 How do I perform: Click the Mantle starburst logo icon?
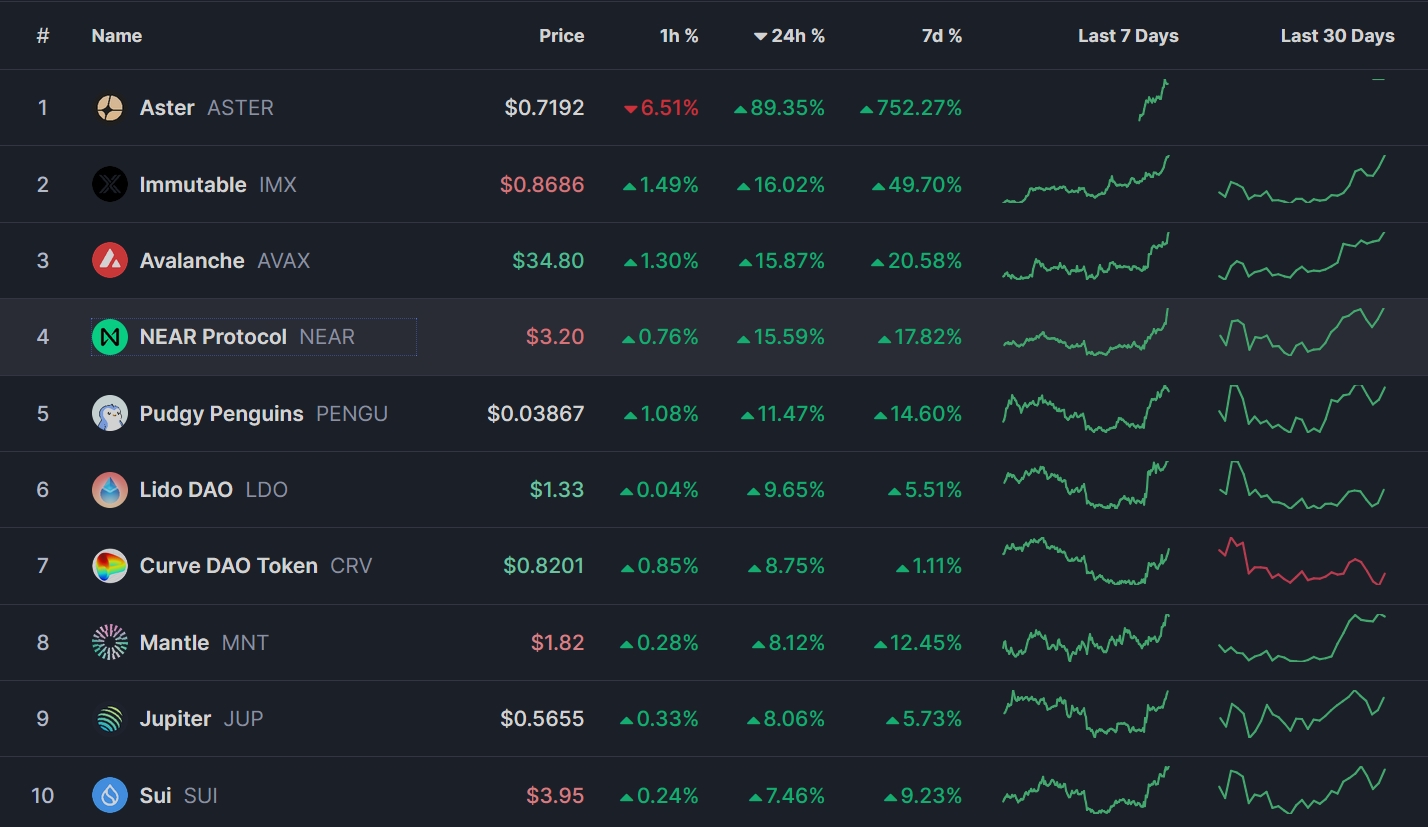(x=110, y=642)
